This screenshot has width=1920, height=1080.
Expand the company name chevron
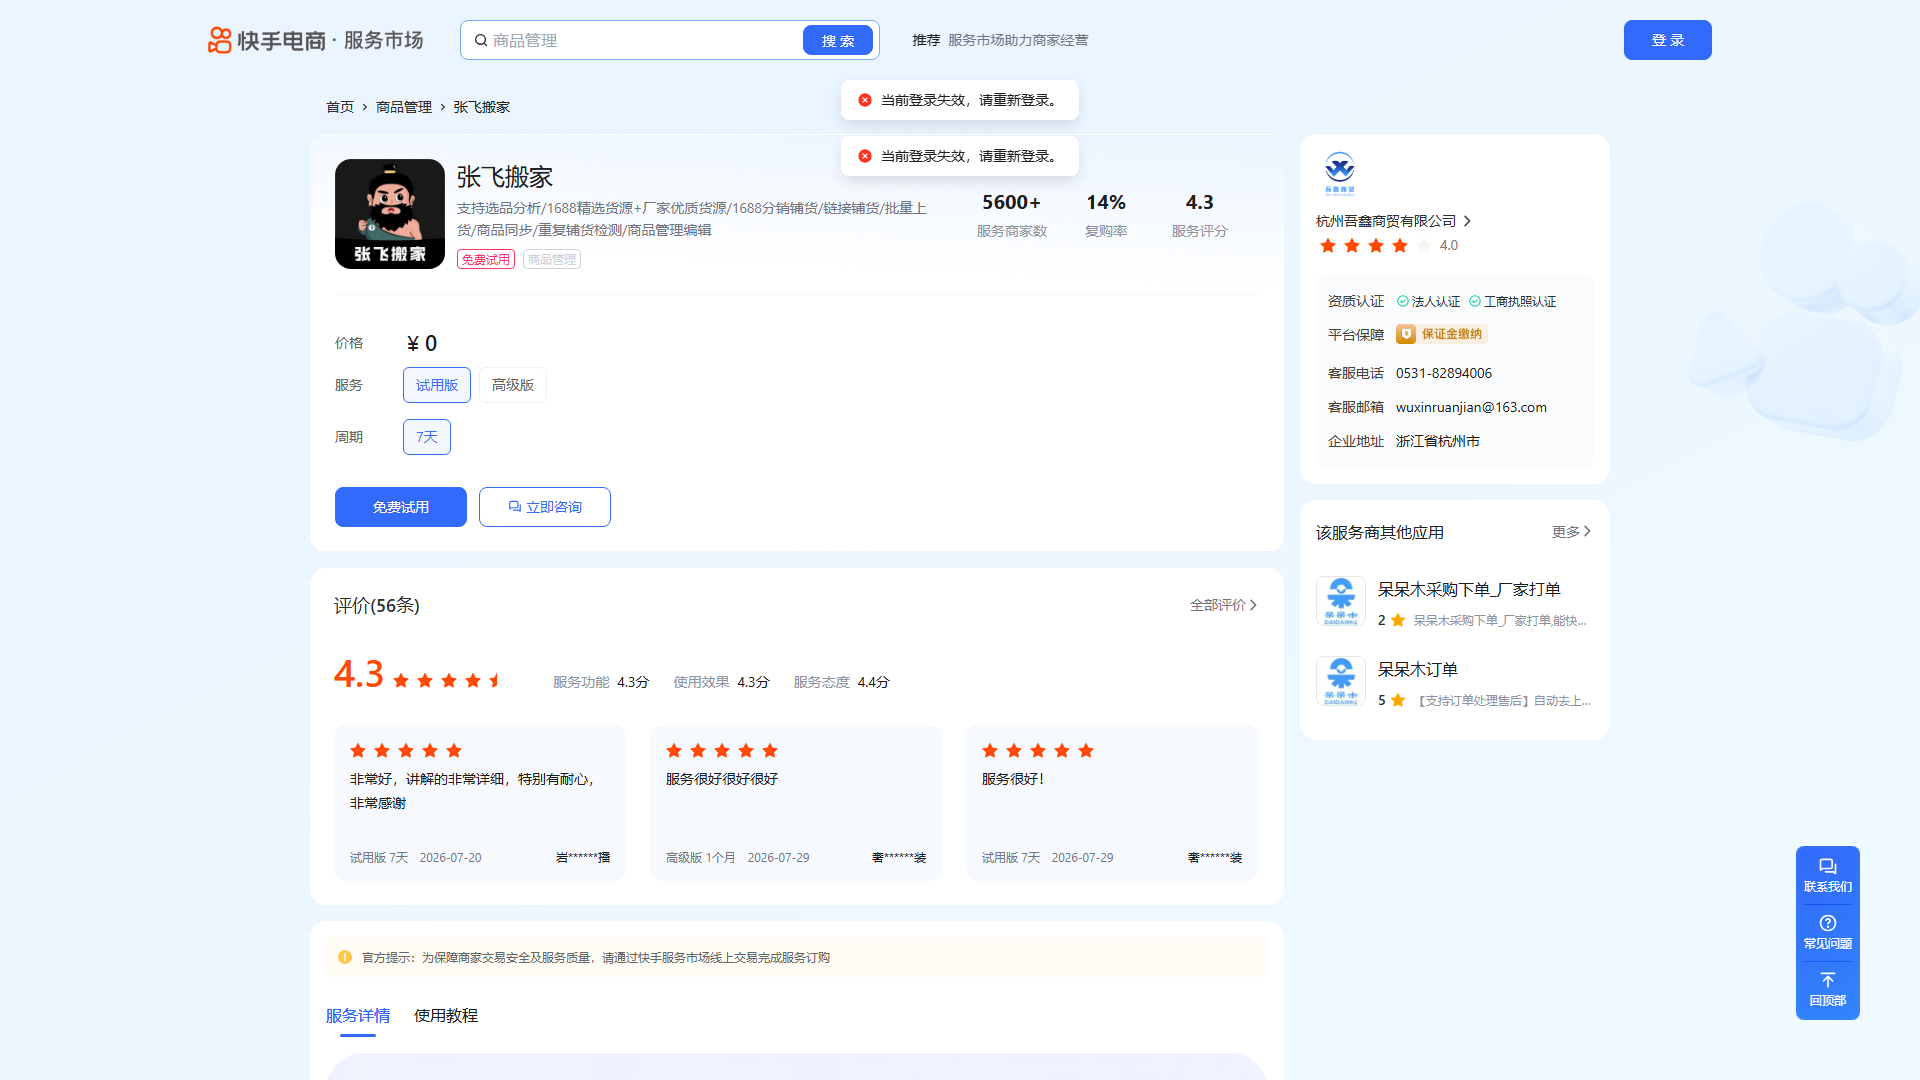point(1467,221)
